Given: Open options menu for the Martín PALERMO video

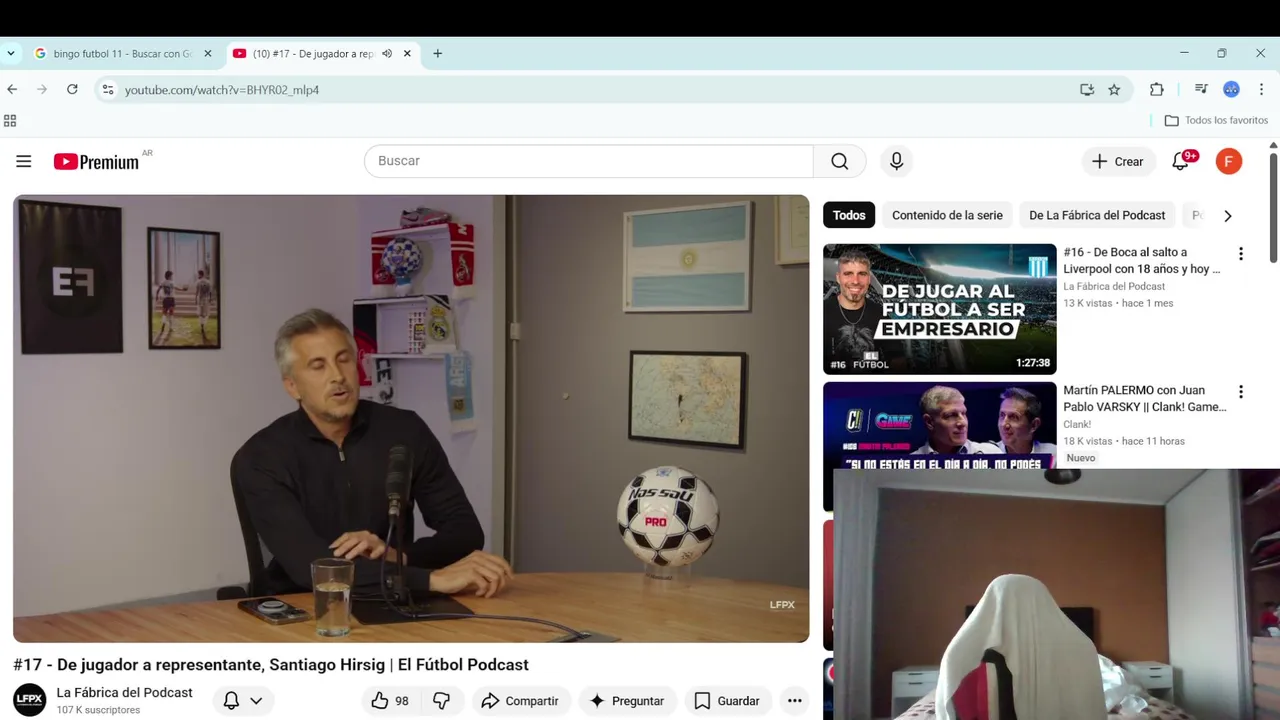Looking at the screenshot, I should point(1241,392).
